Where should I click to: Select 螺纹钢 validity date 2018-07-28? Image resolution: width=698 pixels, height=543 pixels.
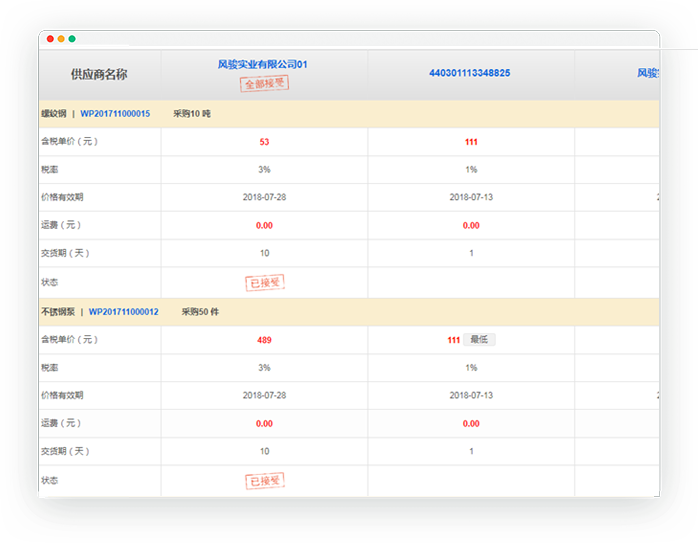click(x=264, y=197)
